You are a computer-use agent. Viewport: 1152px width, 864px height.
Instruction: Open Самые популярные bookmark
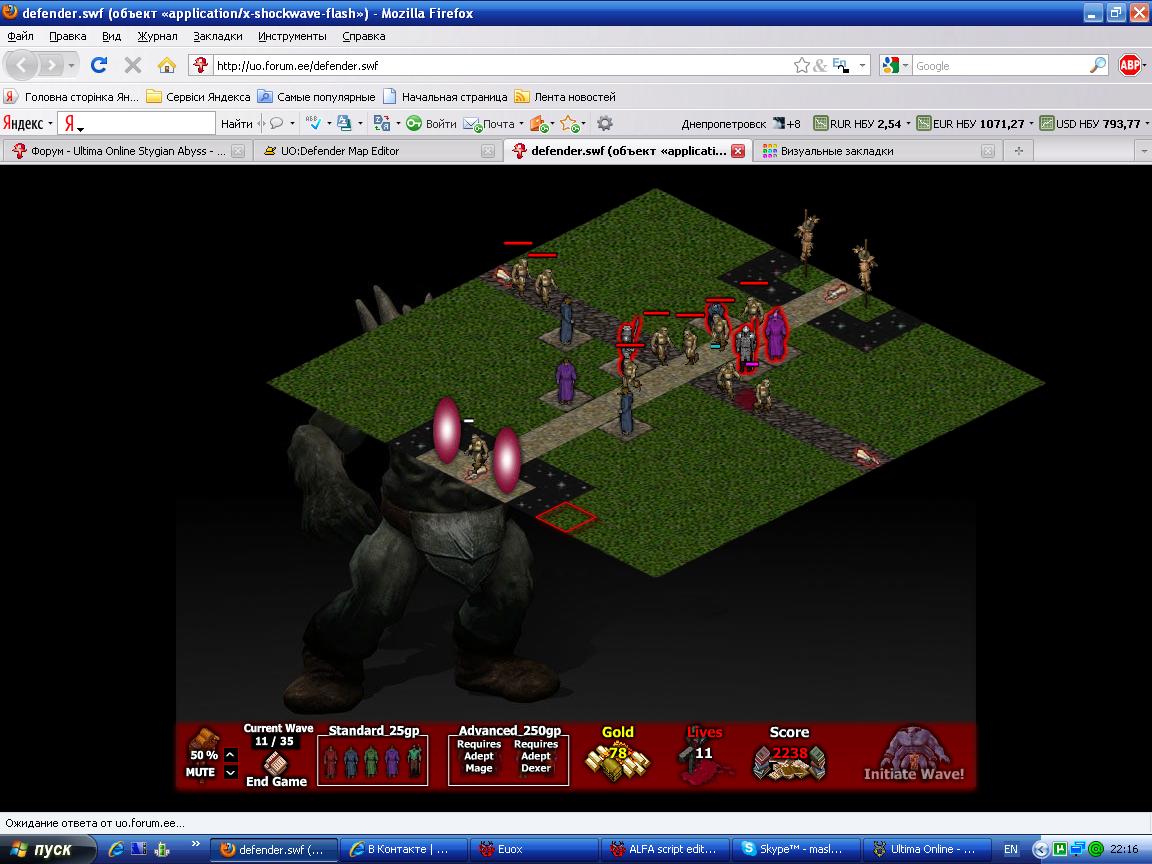coord(317,96)
